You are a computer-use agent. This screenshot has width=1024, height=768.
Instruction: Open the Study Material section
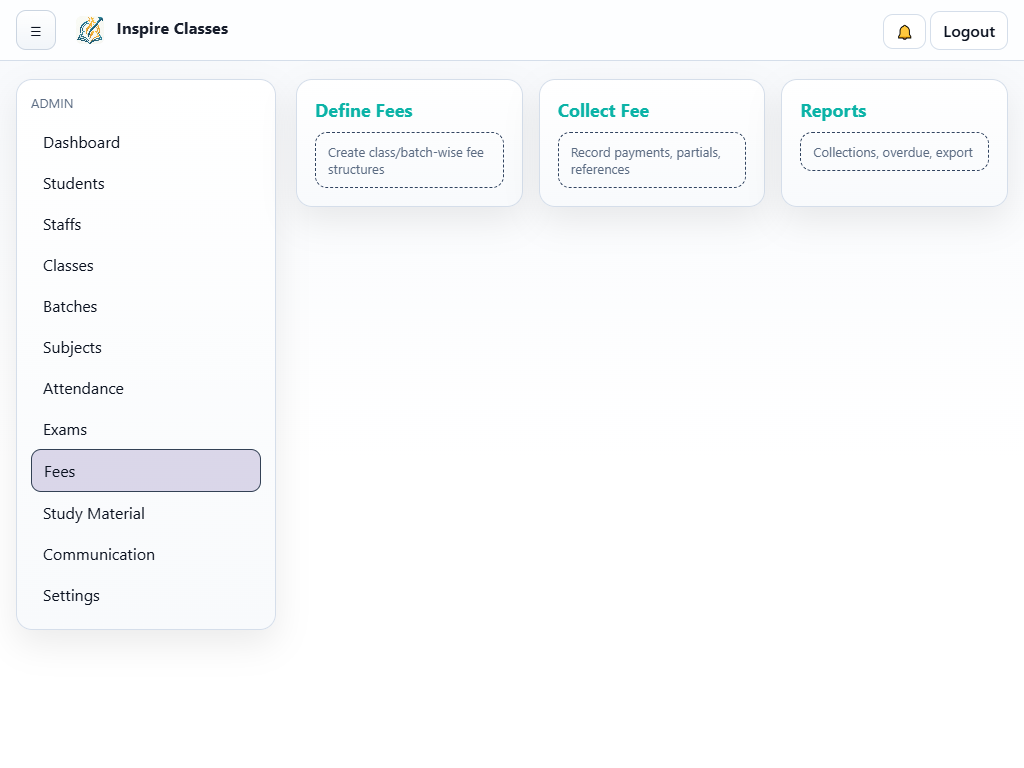click(93, 513)
